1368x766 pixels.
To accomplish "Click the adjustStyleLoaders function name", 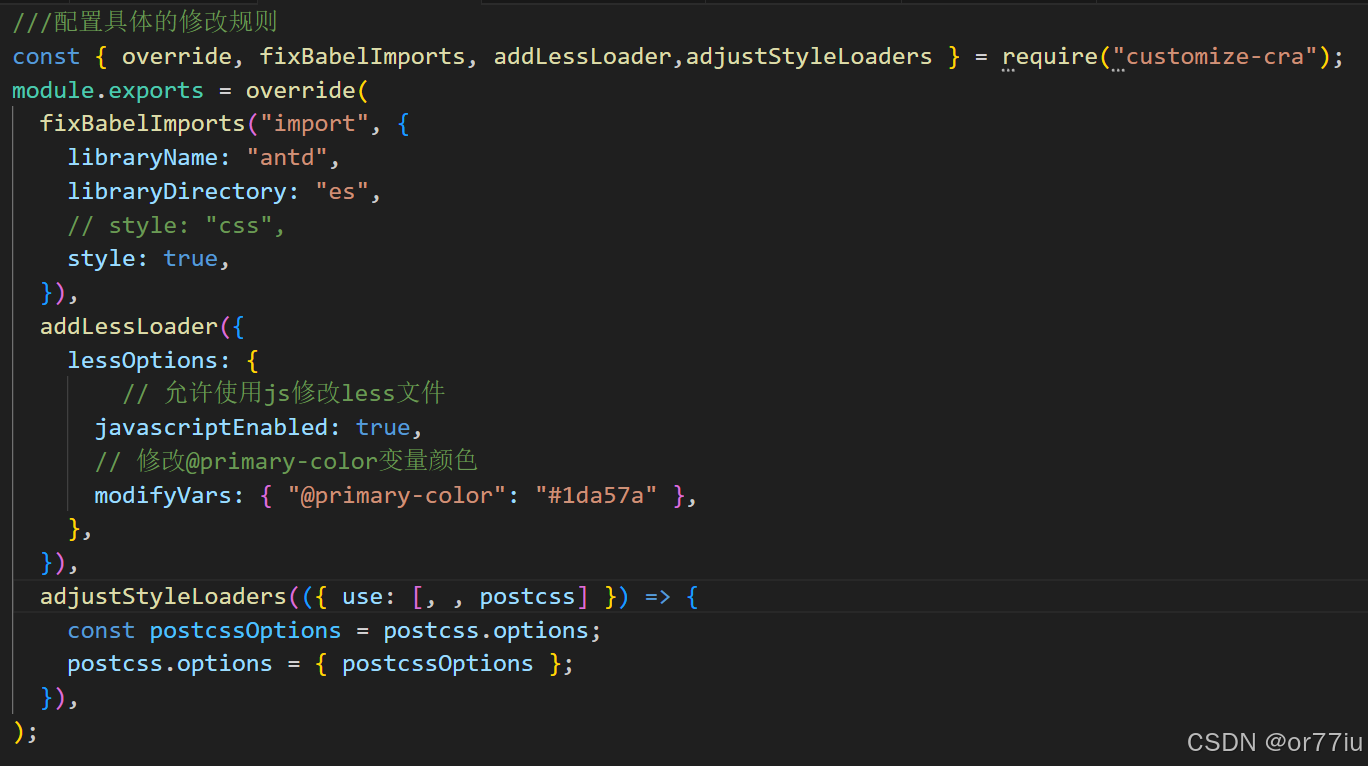I will coord(162,596).
